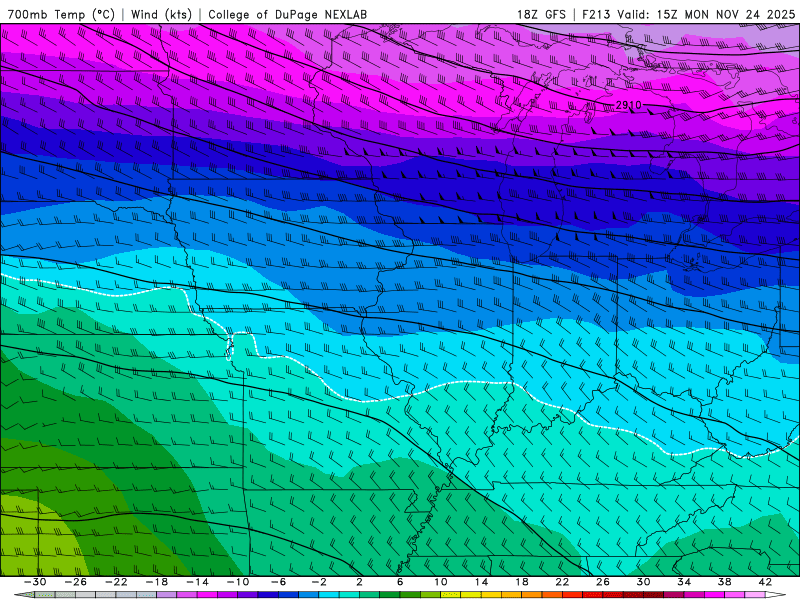Click the -6 color scale label
This screenshot has height=600, width=800.
tap(278, 582)
